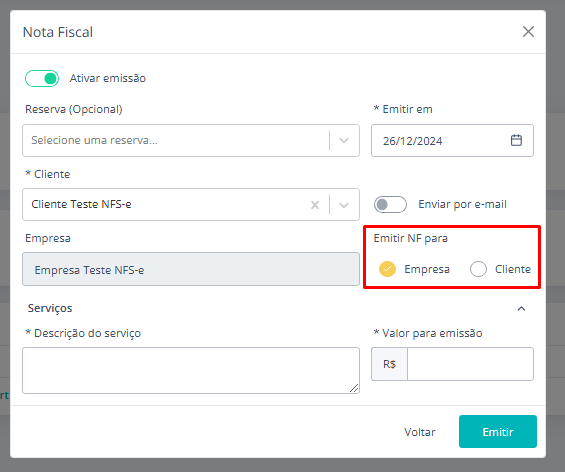Click the Voltar button
This screenshot has width=565, height=472.
pyautogui.click(x=420, y=432)
